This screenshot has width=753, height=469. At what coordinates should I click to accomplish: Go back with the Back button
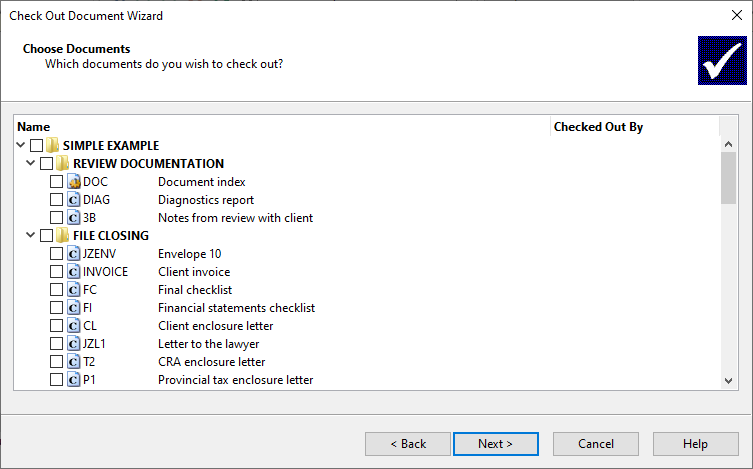[x=408, y=444]
